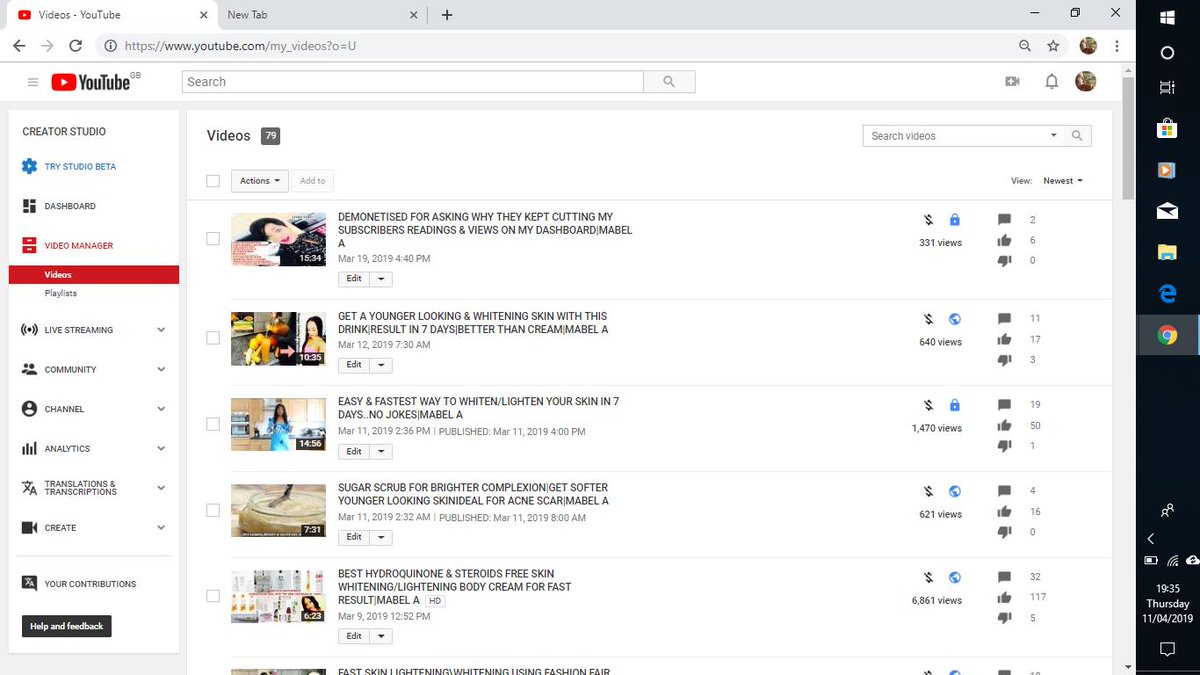The width and height of the screenshot is (1200, 675).
Task: Open Playlists in Video Manager
Action: [60, 293]
